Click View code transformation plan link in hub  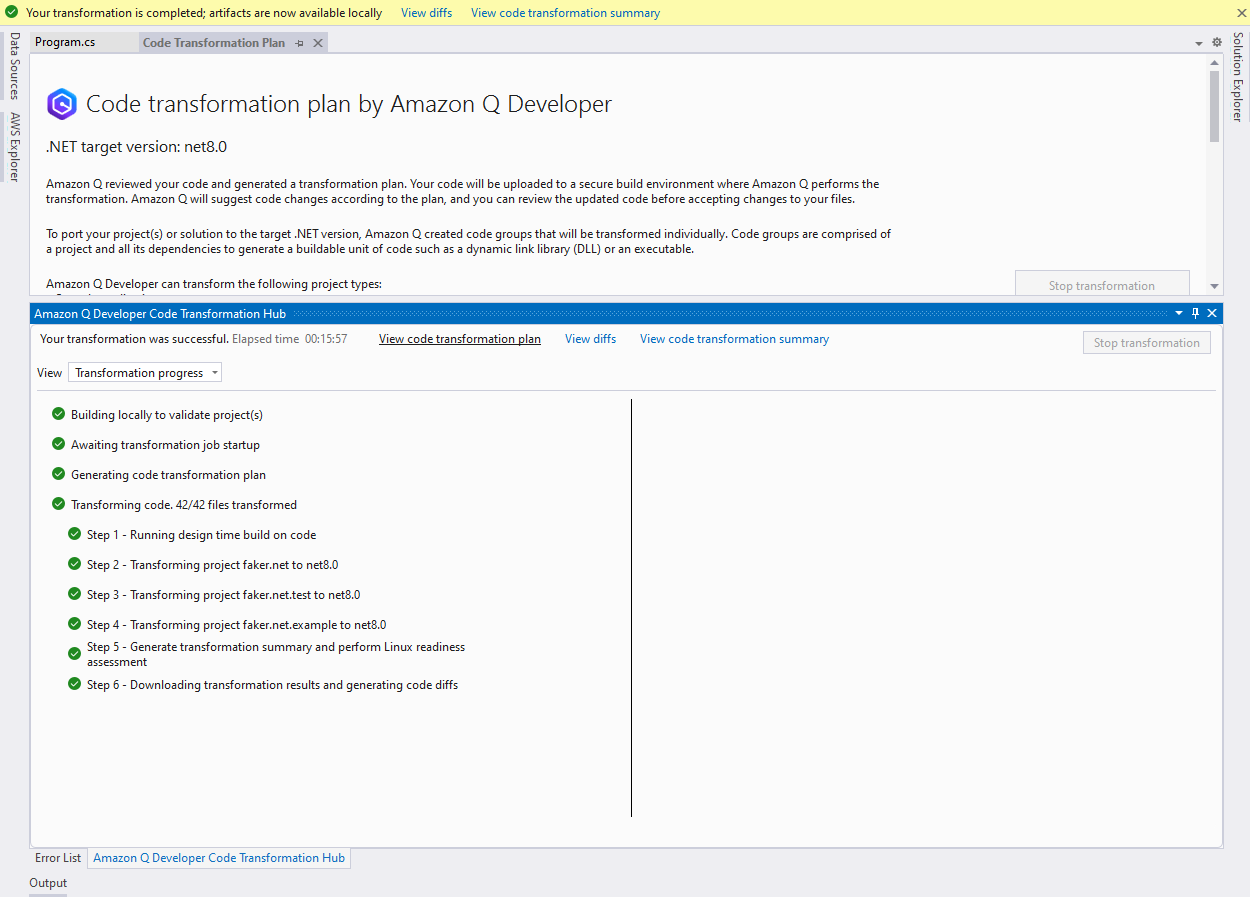coord(460,339)
